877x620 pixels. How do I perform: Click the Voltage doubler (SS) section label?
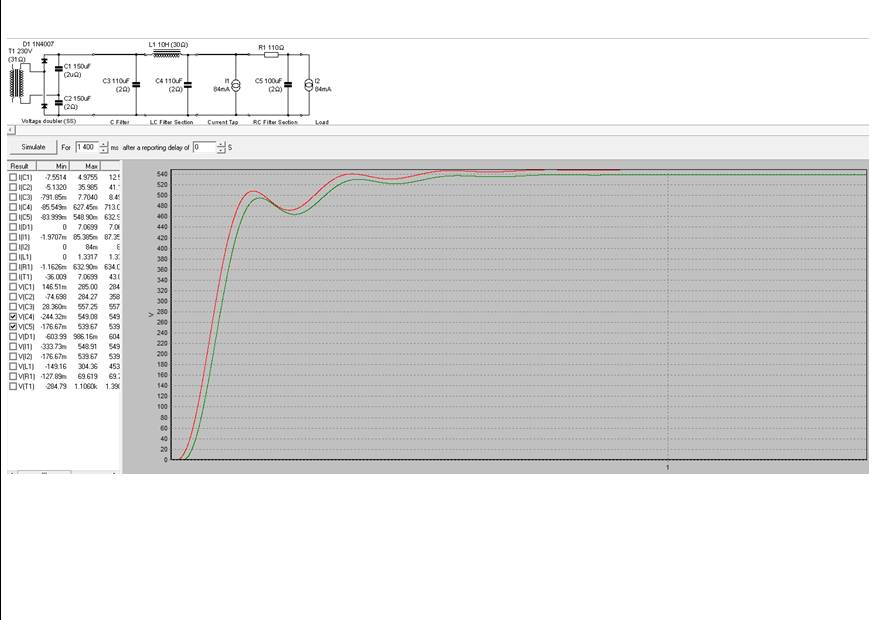tap(49, 121)
